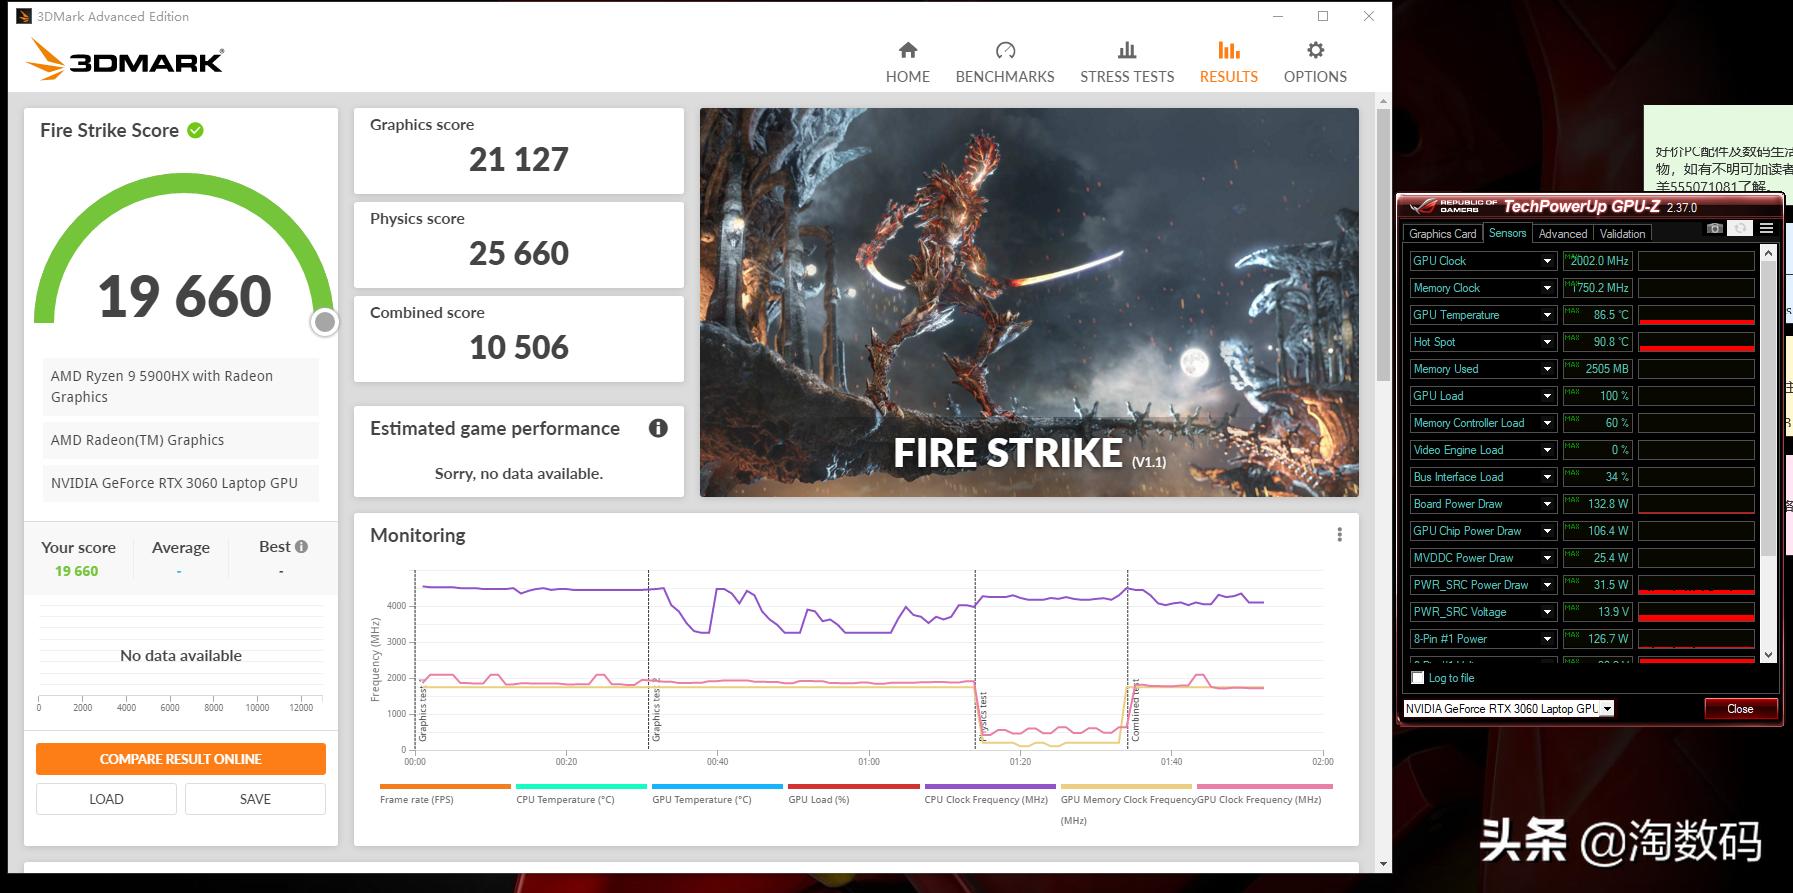
Task: Open the GPU-Z hamburger menu
Action: pyautogui.click(x=1767, y=229)
